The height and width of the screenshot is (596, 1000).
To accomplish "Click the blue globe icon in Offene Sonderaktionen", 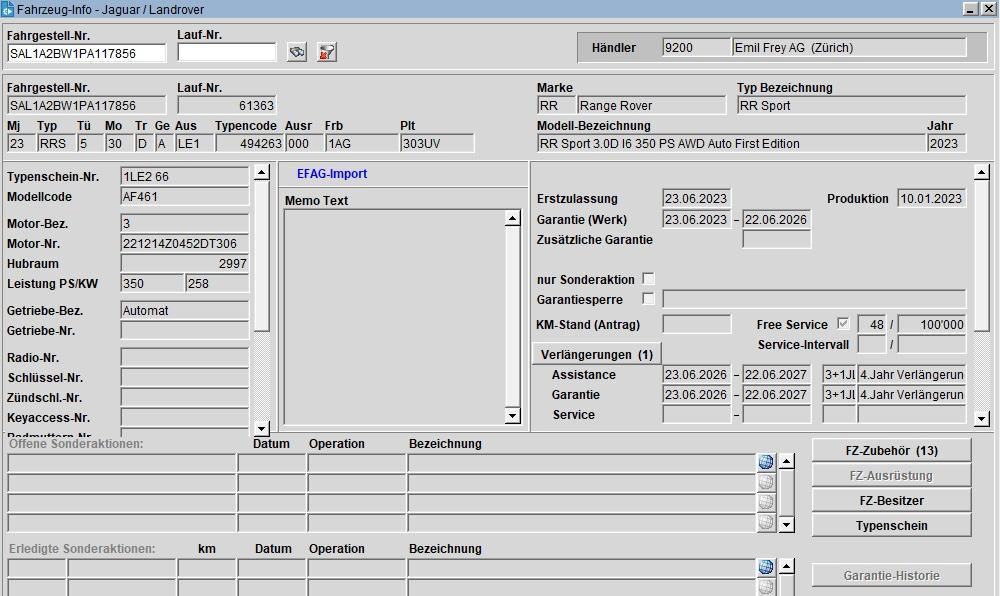I will pos(766,462).
